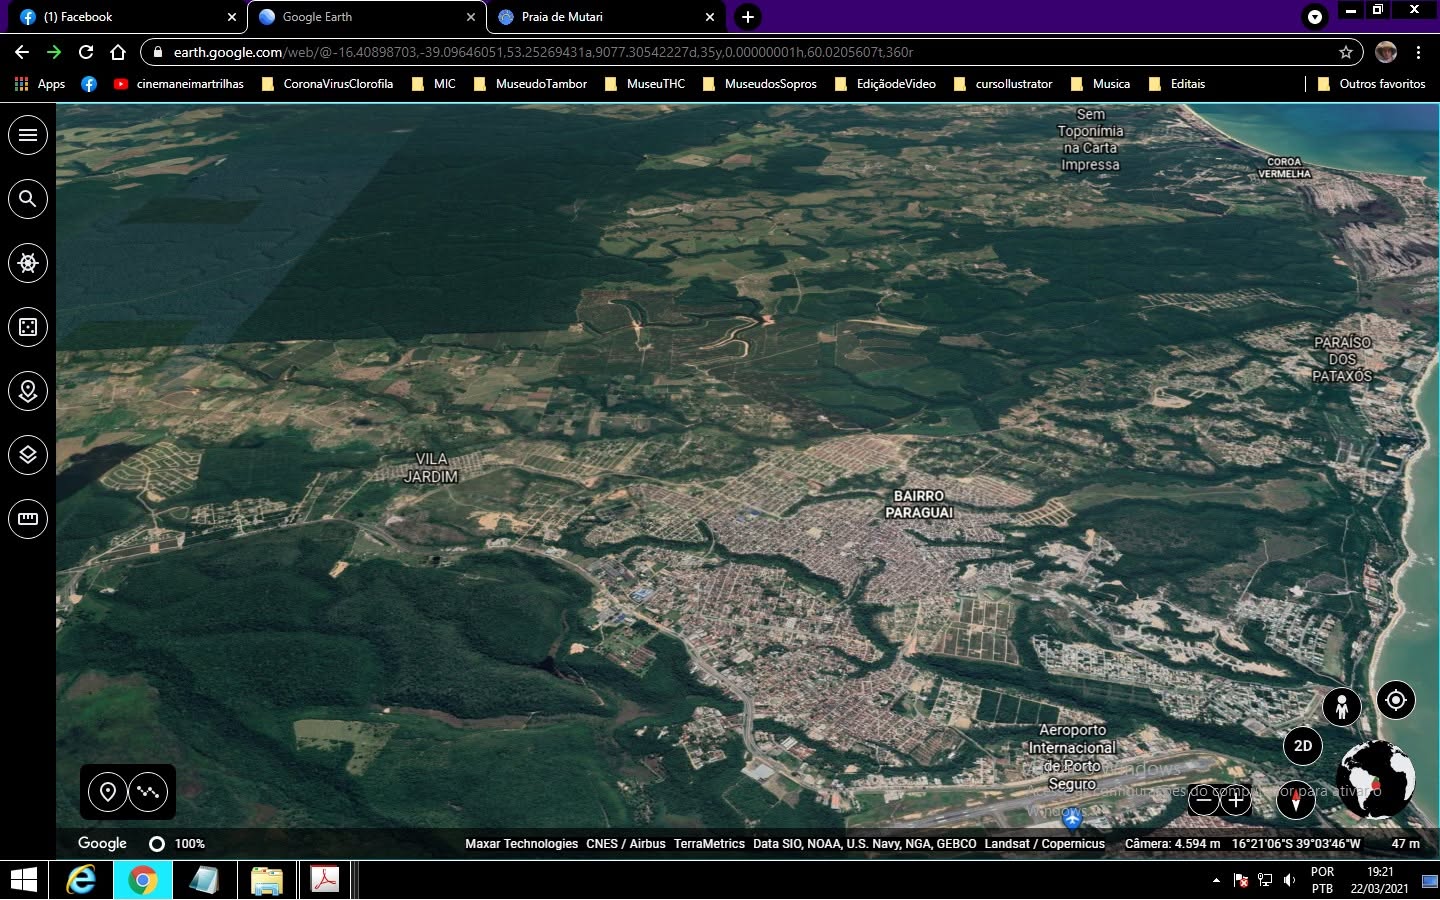Viewport: 1440px width, 900px height.
Task: Launch Voyager from the ship's wheel icon
Action: [x=28, y=263]
